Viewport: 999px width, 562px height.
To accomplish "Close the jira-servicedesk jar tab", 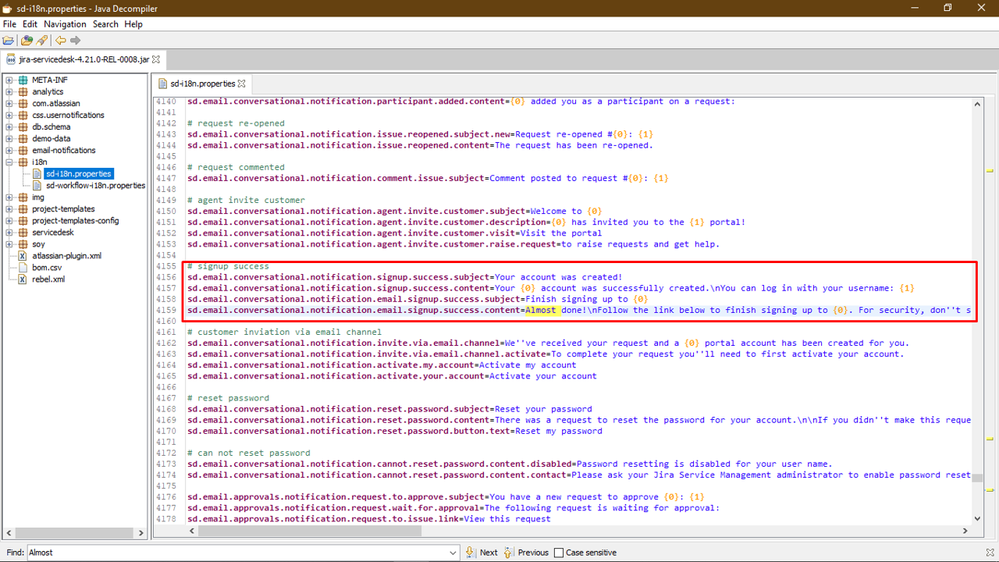I will click(156, 60).
